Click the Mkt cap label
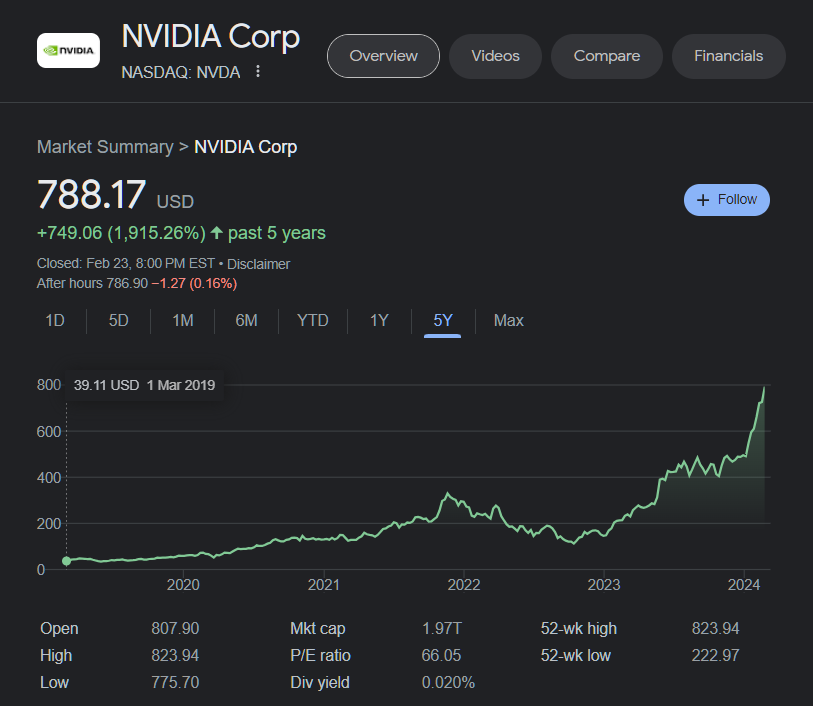The image size is (813, 706). tap(318, 628)
